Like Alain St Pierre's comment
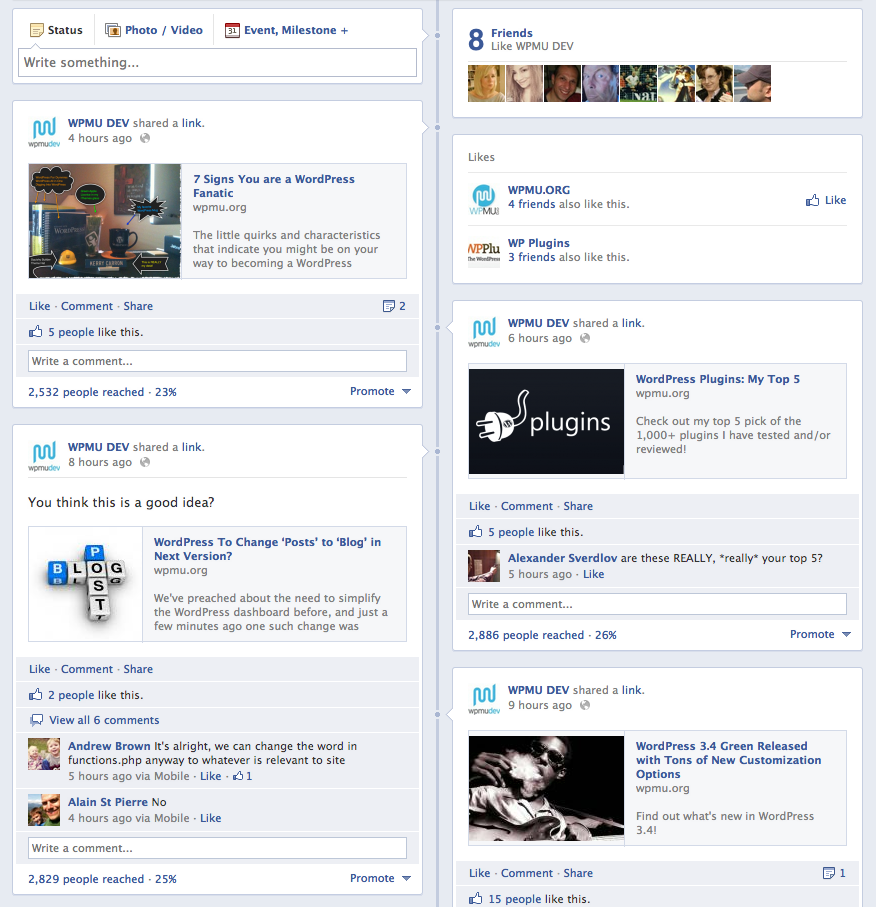876x907 pixels. click(x=211, y=818)
